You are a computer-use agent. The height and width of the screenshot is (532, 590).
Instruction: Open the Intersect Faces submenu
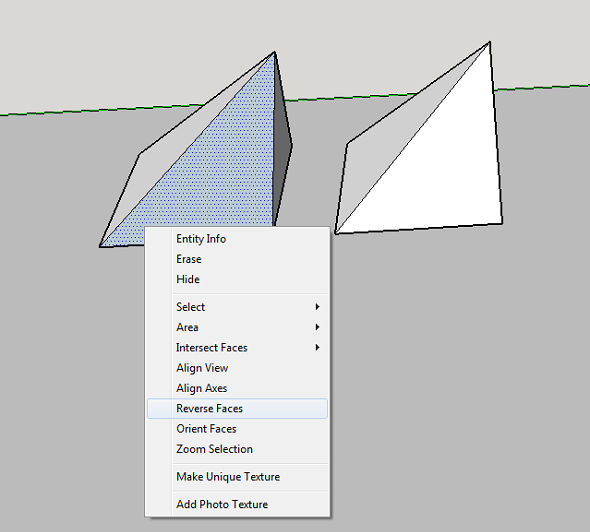coord(237,348)
